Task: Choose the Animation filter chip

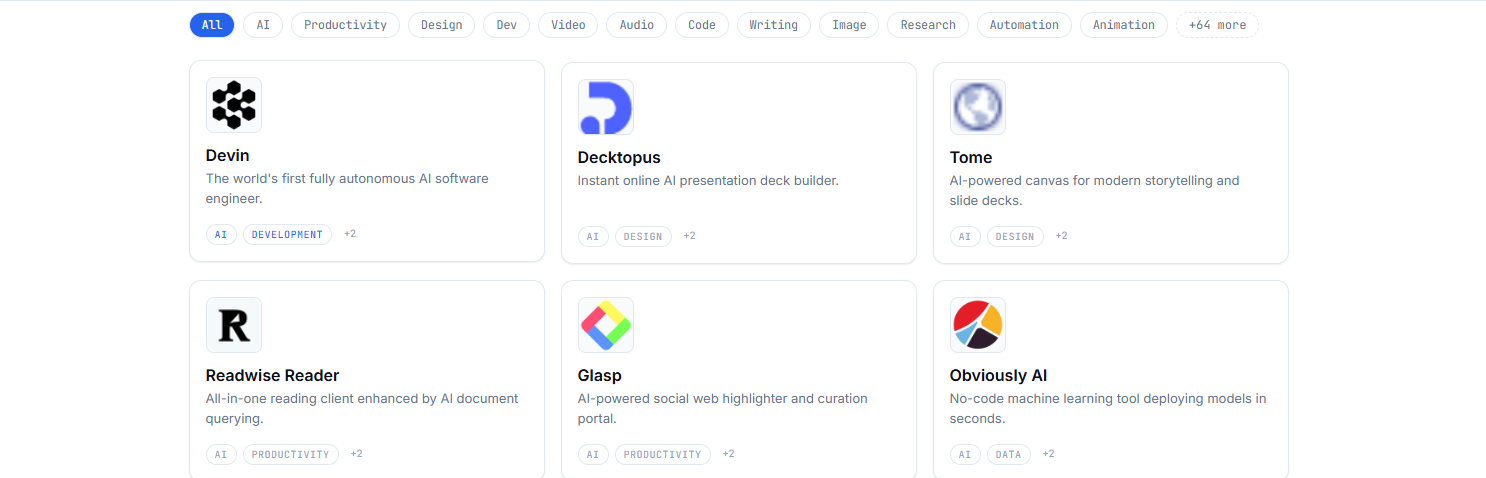Action: tap(1124, 25)
